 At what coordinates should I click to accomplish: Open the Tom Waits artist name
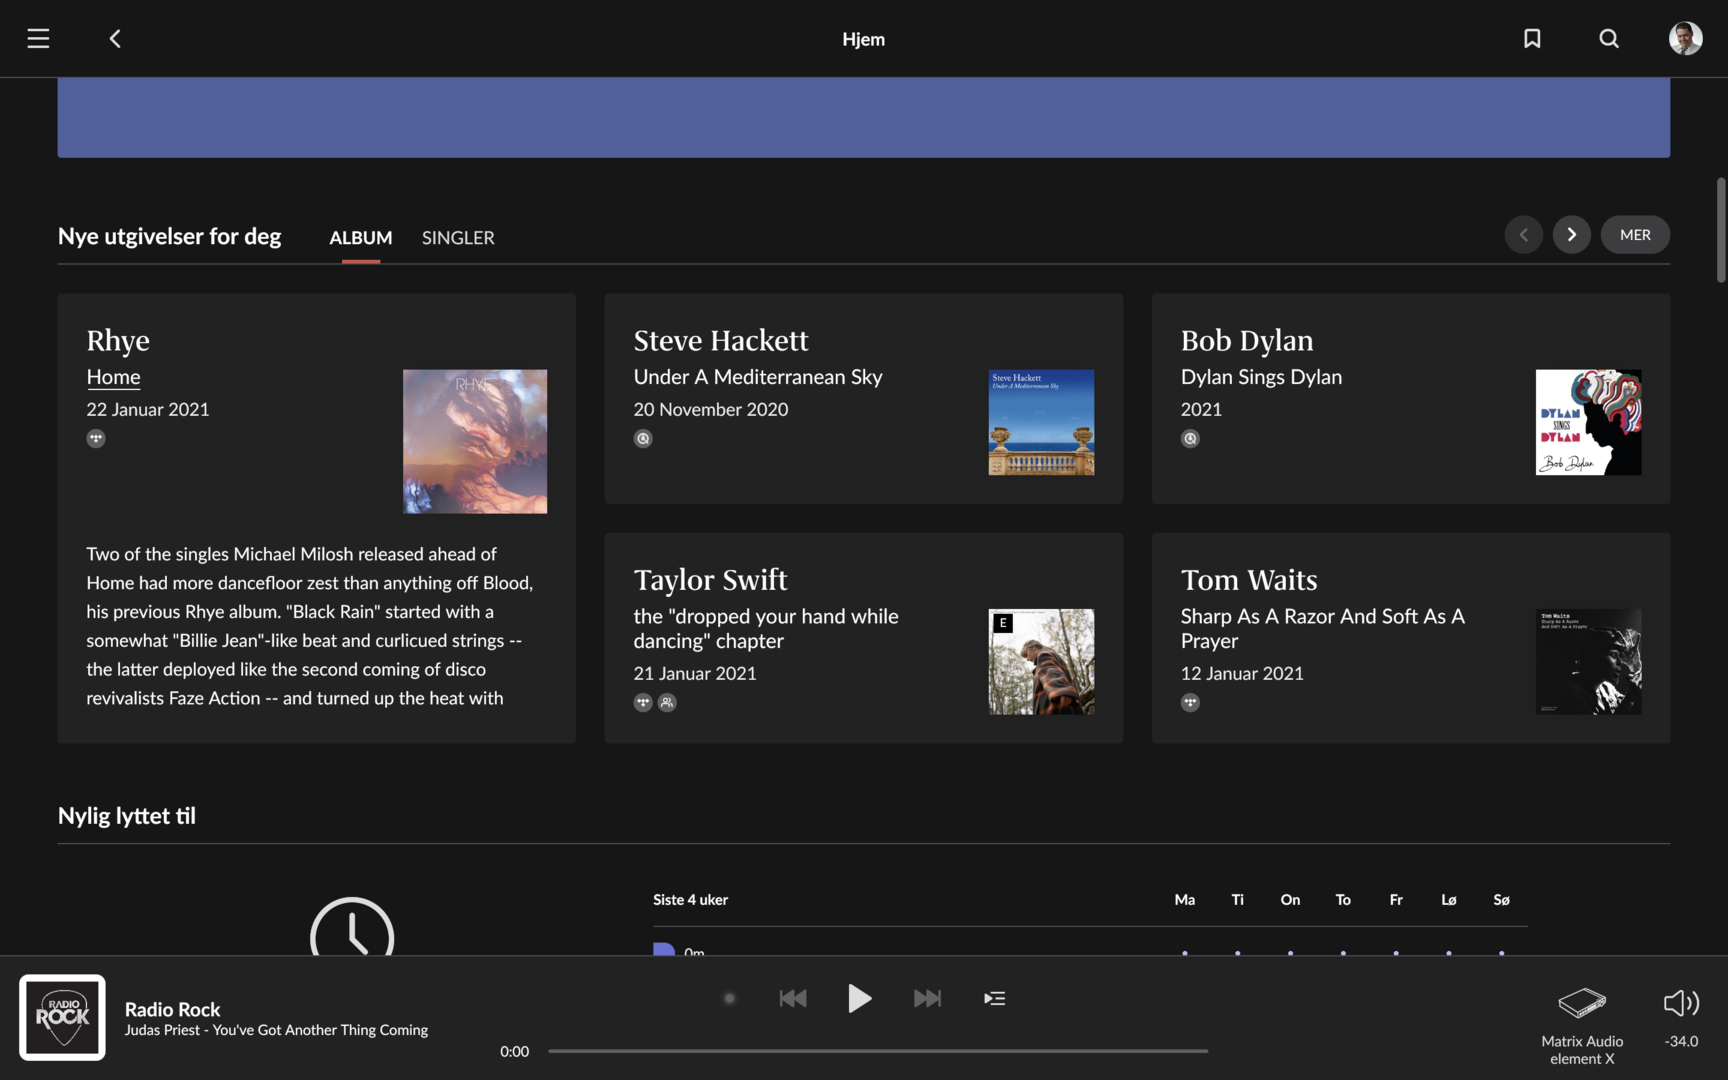coord(1249,580)
